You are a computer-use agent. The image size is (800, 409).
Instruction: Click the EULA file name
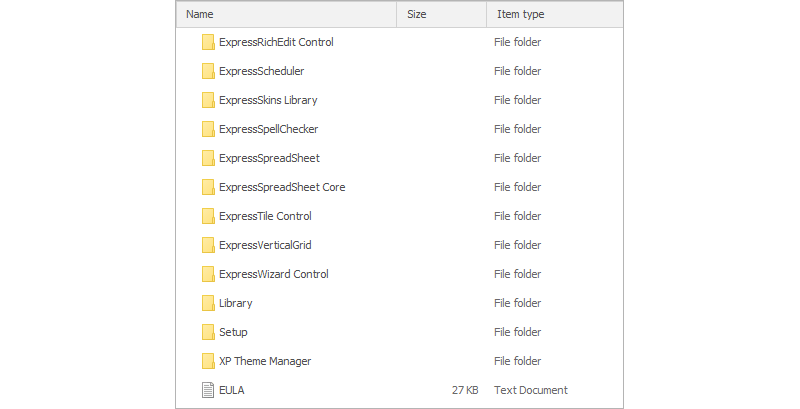click(232, 390)
